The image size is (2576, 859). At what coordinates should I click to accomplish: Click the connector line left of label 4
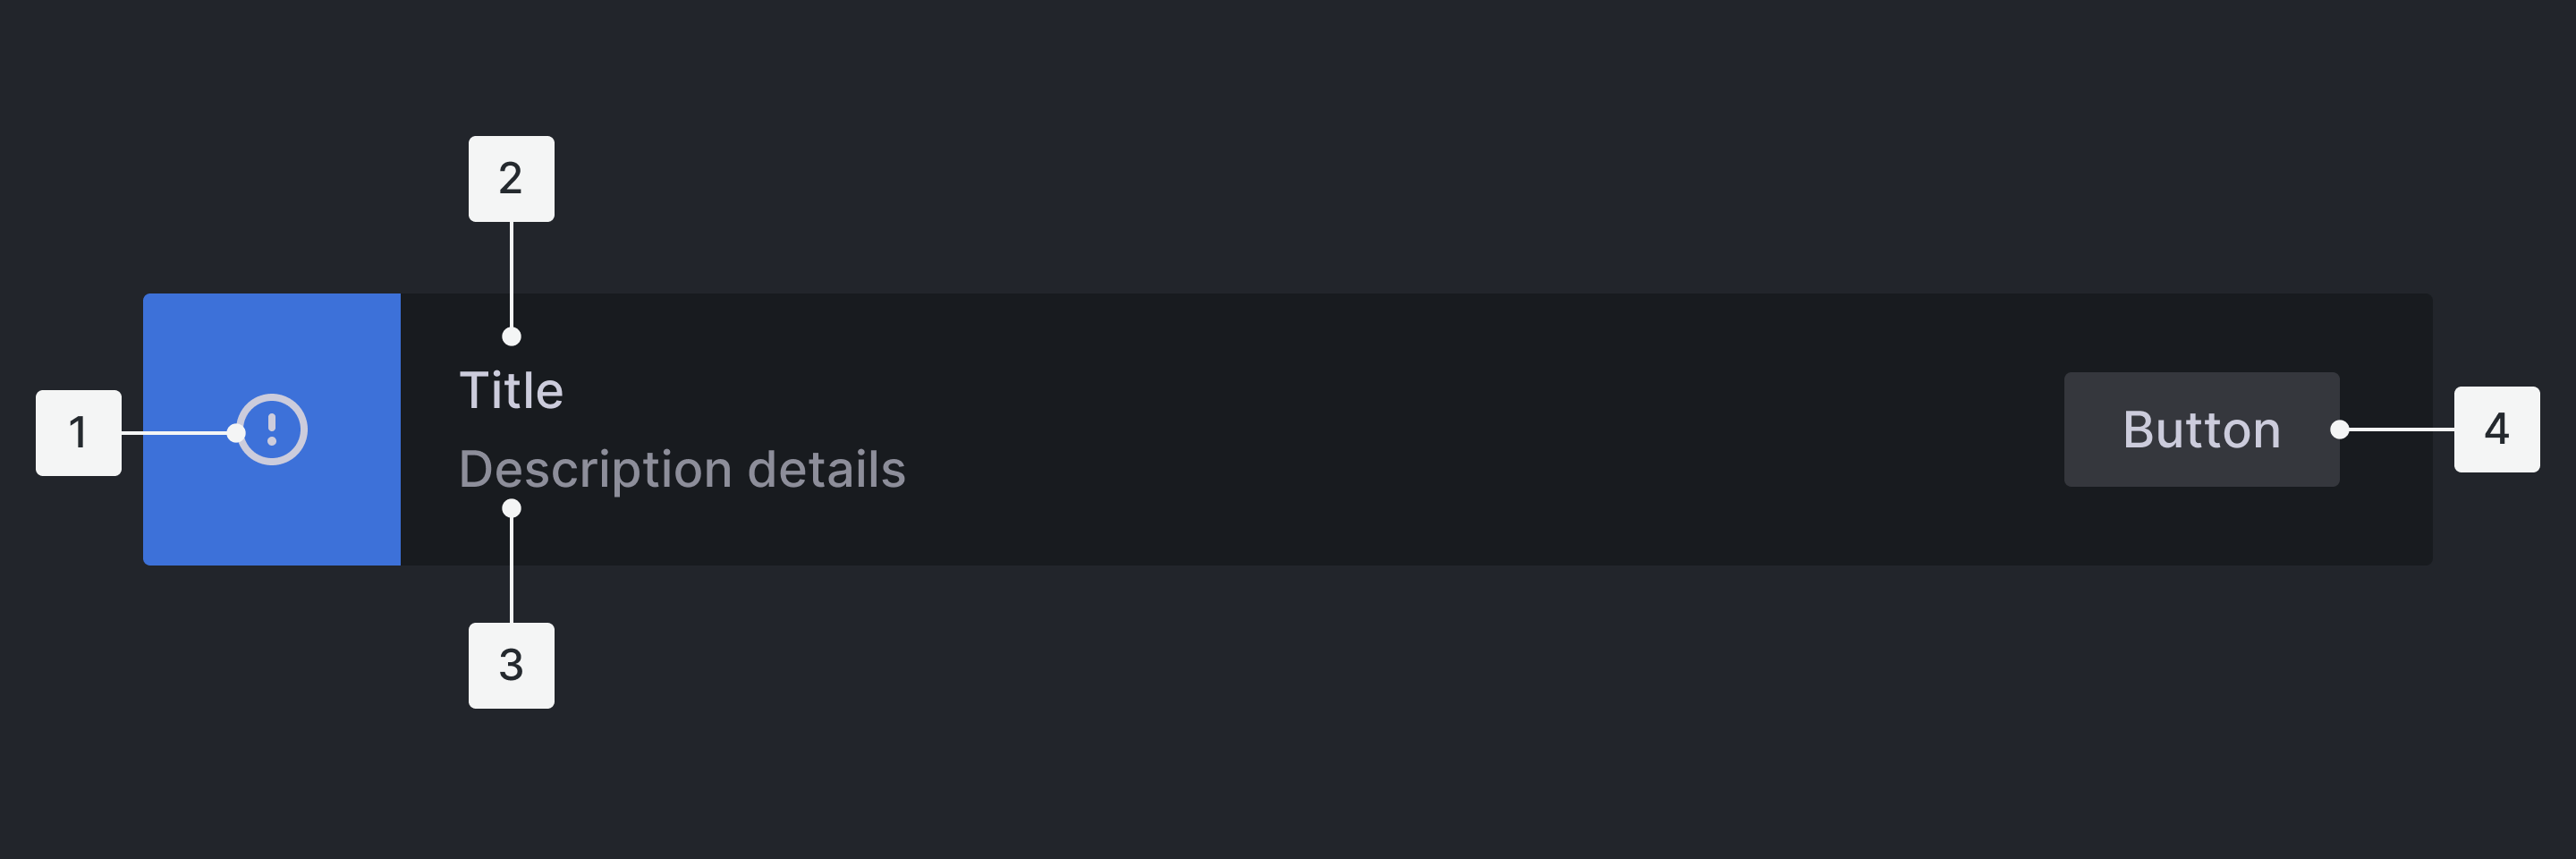[2400, 430]
